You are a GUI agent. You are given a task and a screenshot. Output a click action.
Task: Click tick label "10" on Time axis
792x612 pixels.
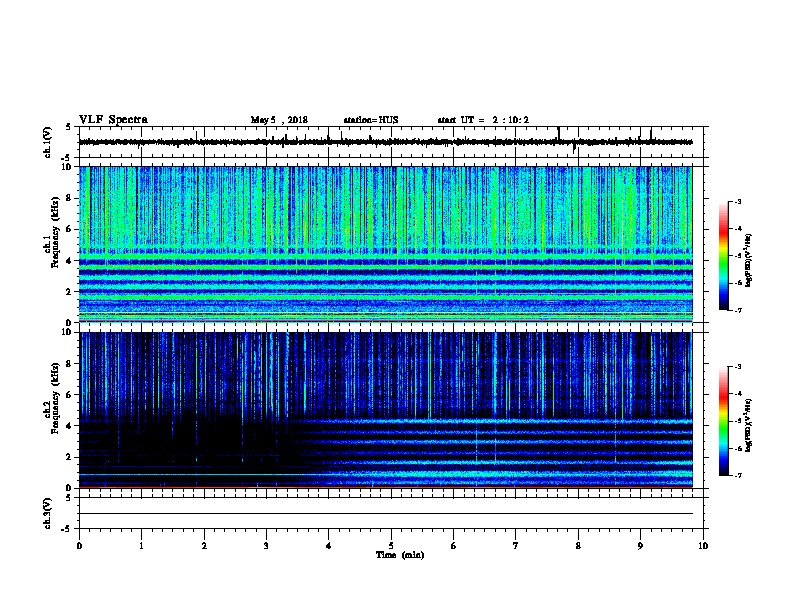click(703, 546)
